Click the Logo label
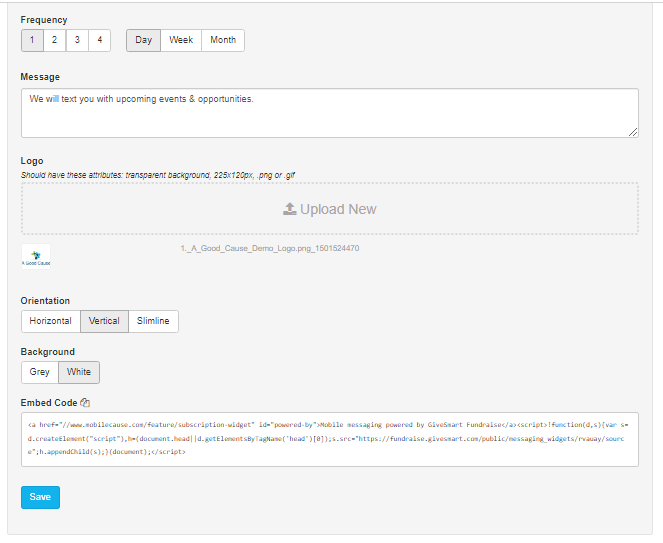 [32, 161]
